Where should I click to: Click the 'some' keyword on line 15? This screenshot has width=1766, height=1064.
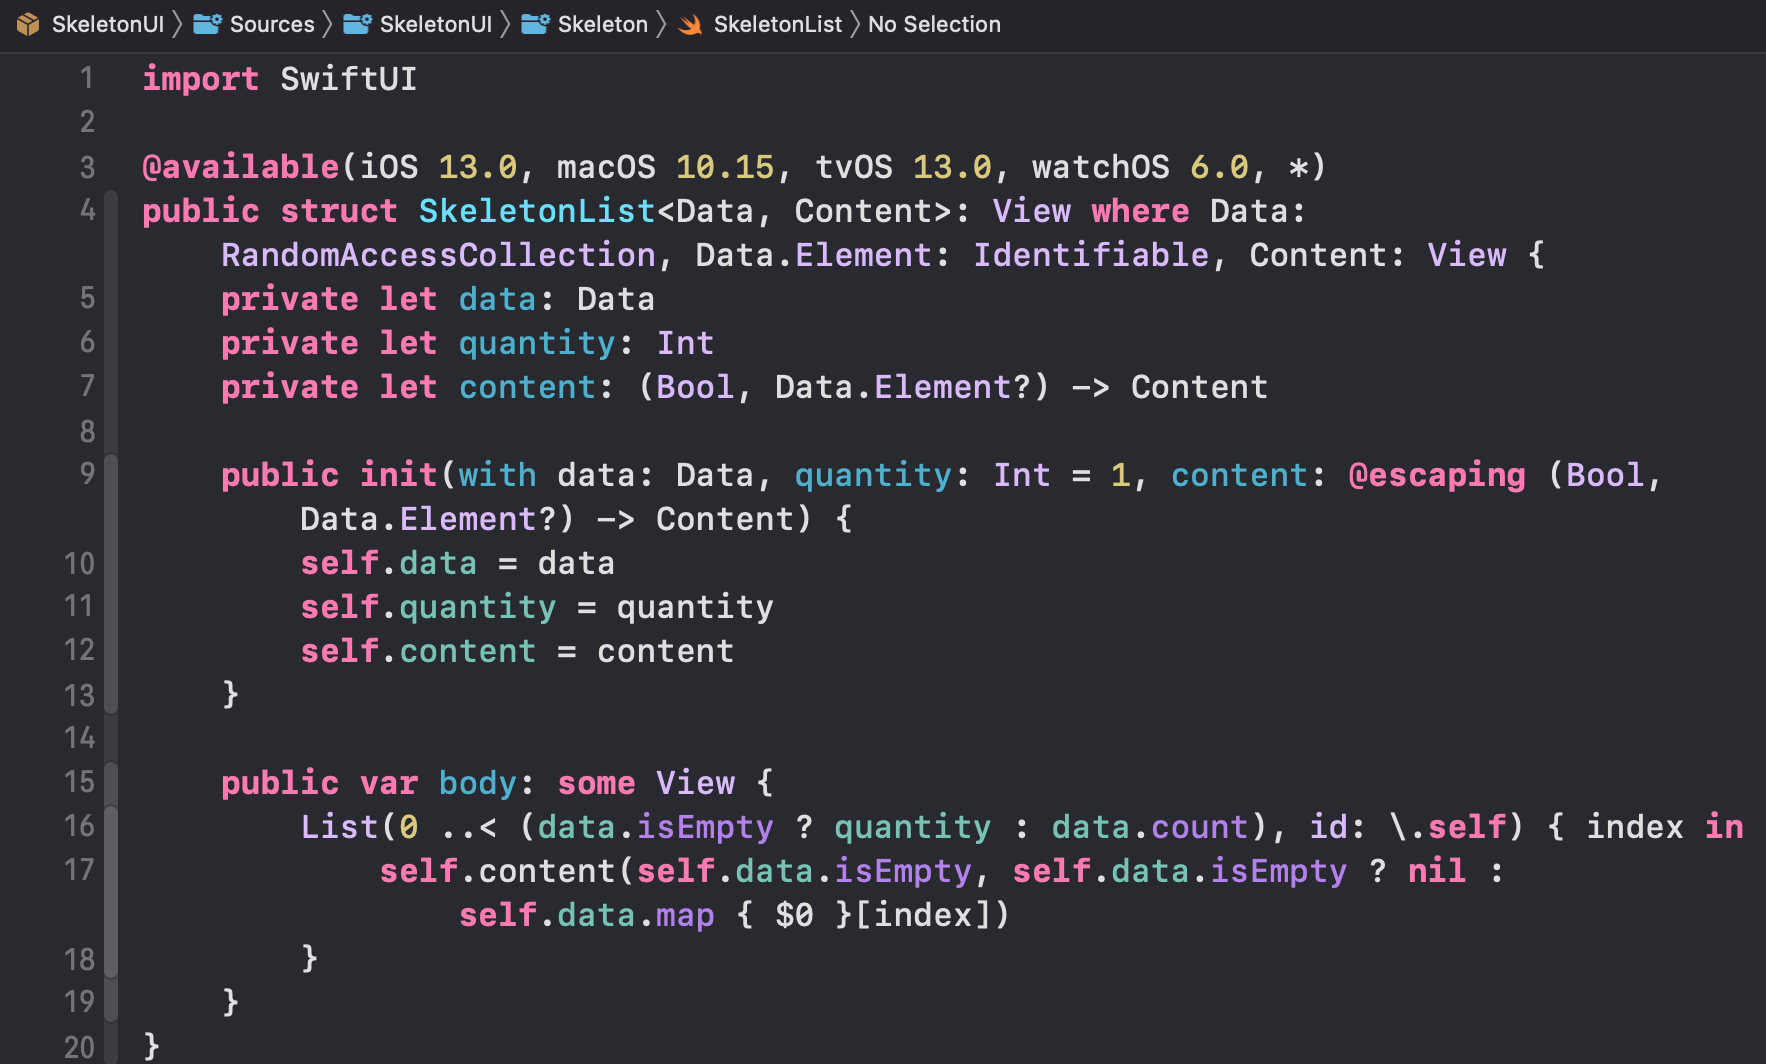[596, 783]
